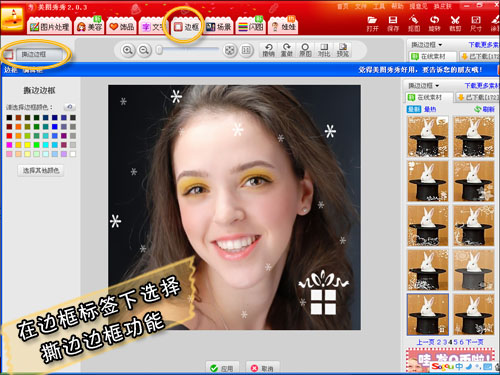
Task: Click the 换皮肤 skin menu item
Action: [x=442, y=6]
